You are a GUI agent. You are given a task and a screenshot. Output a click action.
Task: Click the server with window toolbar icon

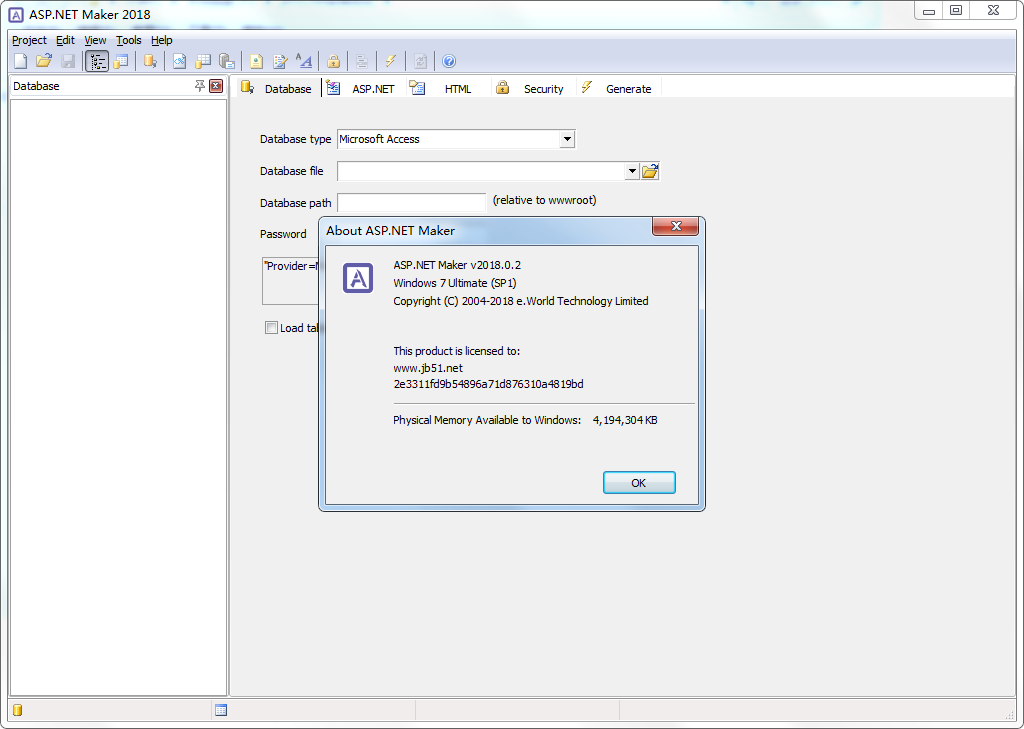tap(227, 61)
